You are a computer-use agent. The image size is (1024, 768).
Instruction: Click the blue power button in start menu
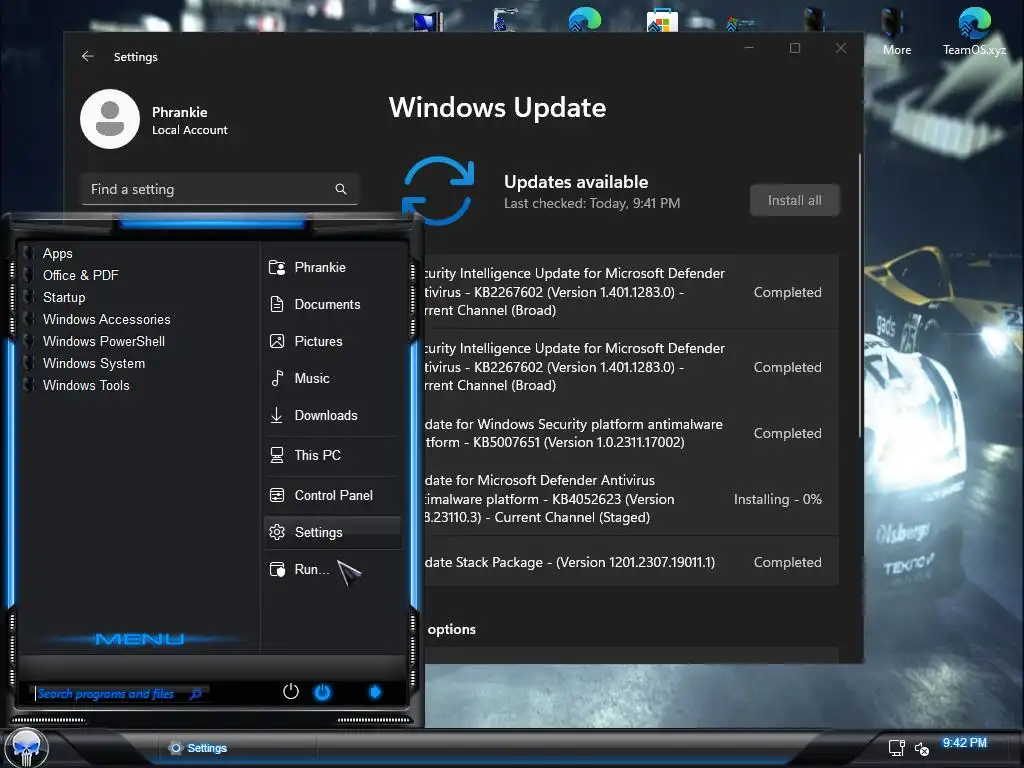pyautogui.click(x=323, y=692)
